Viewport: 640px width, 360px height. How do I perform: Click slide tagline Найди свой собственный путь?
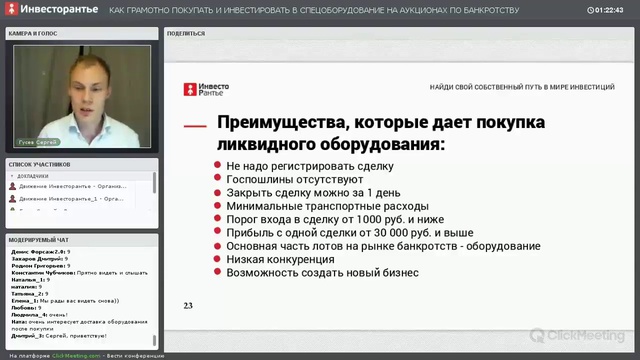(x=522, y=87)
